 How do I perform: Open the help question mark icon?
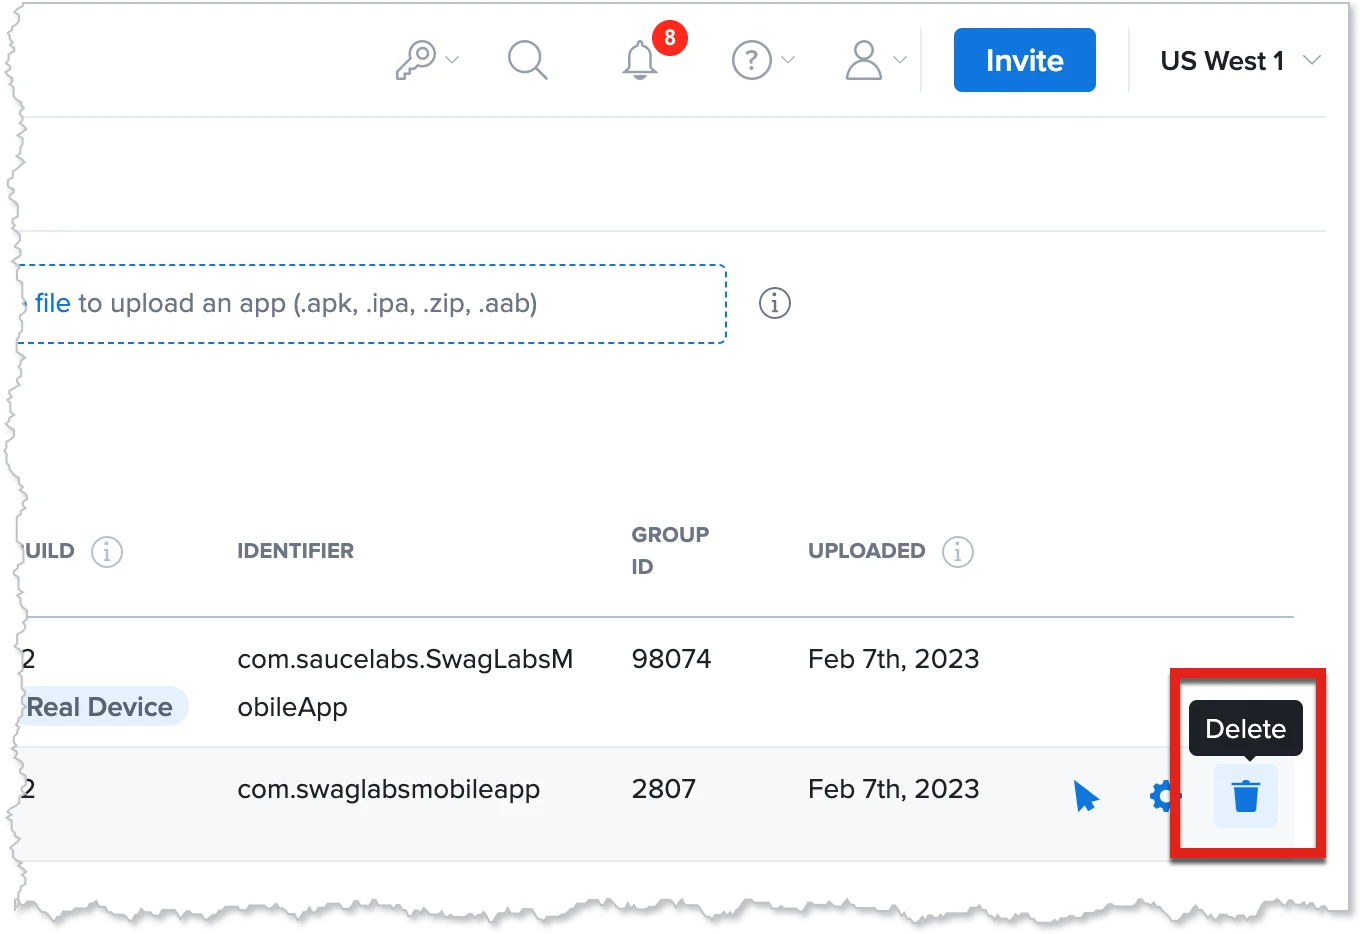pyautogui.click(x=750, y=60)
